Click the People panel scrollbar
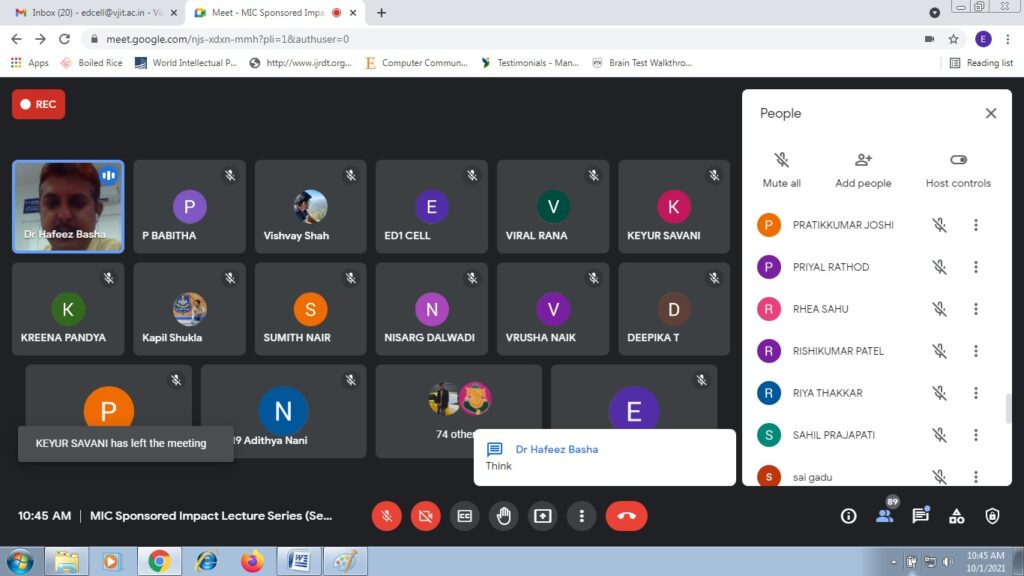The image size is (1024, 576). (x=1008, y=408)
